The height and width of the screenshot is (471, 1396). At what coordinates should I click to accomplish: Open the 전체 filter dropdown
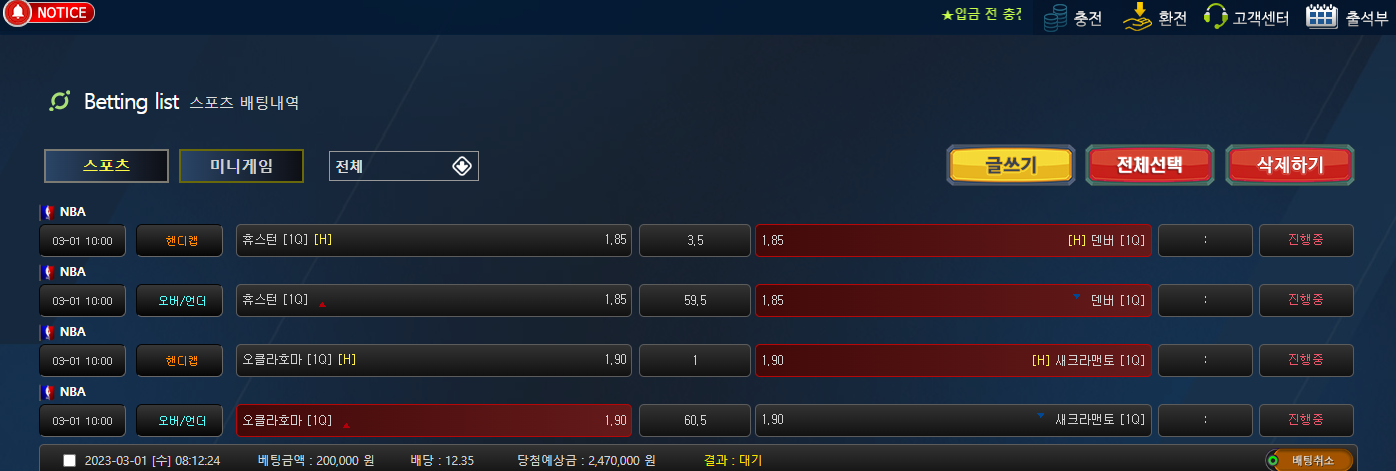click(404, 166)
